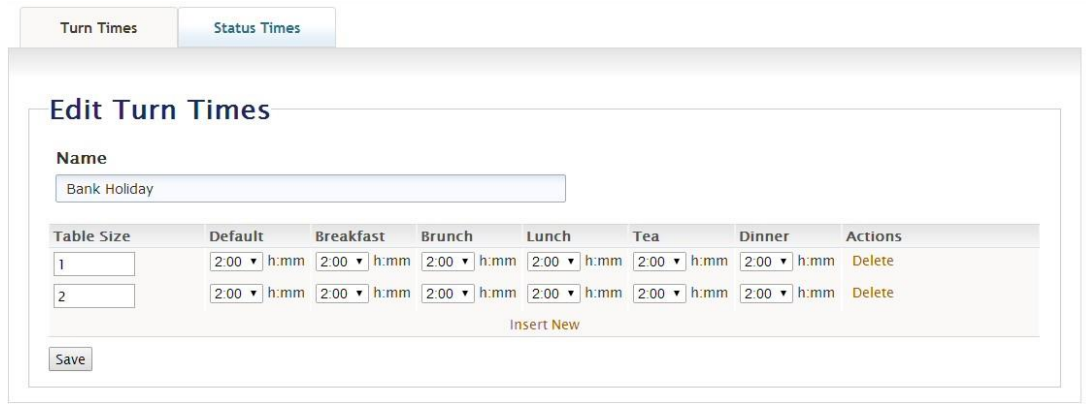Open the Dinner dropdown for table size 1
Viewport: 1086px width, 405px height.
pos(765,262)
